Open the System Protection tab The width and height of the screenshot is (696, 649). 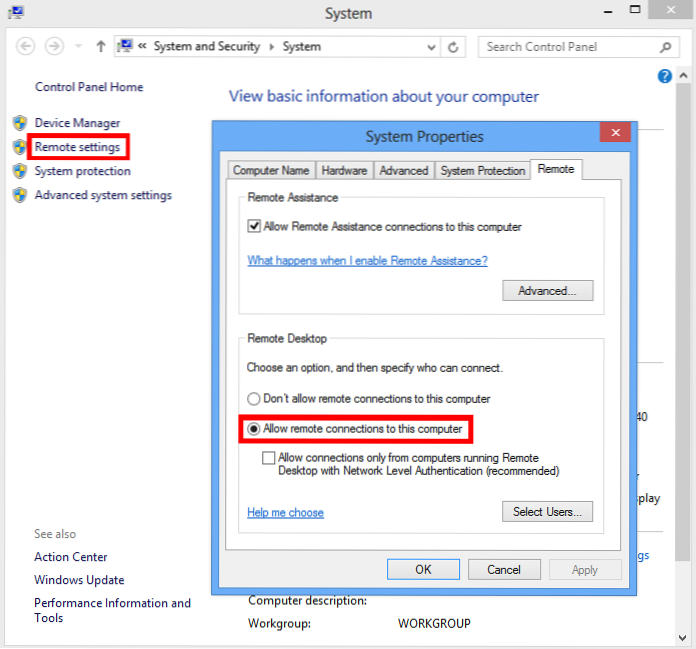482,171
